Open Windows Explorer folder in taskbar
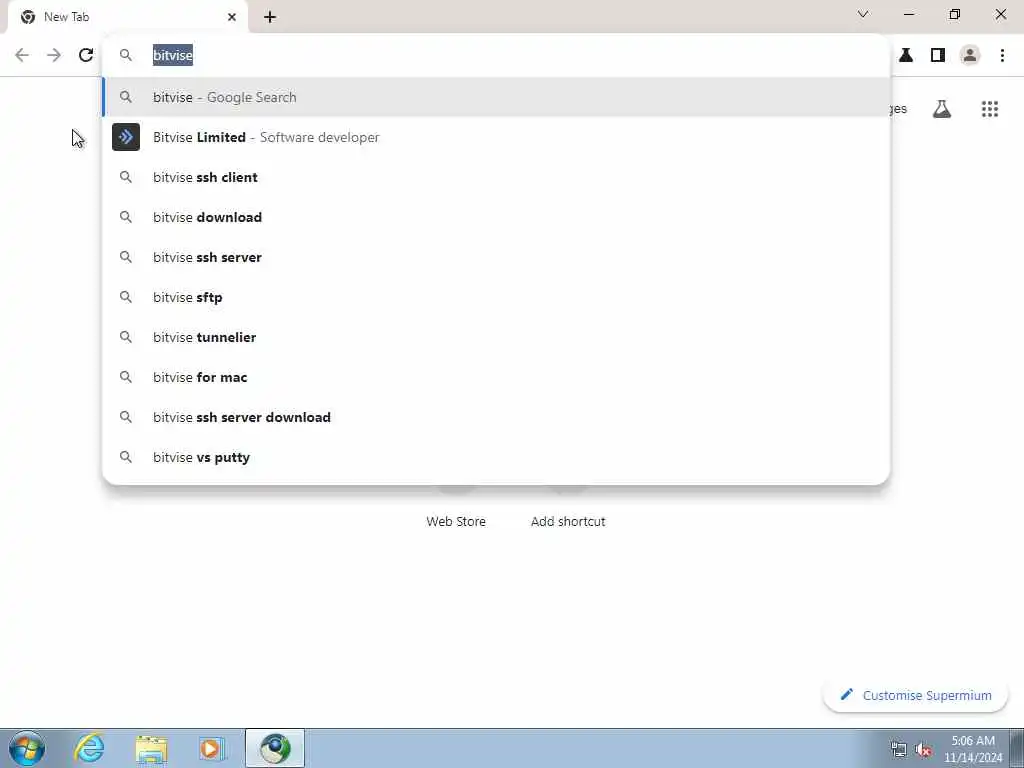 coord(152,748)
